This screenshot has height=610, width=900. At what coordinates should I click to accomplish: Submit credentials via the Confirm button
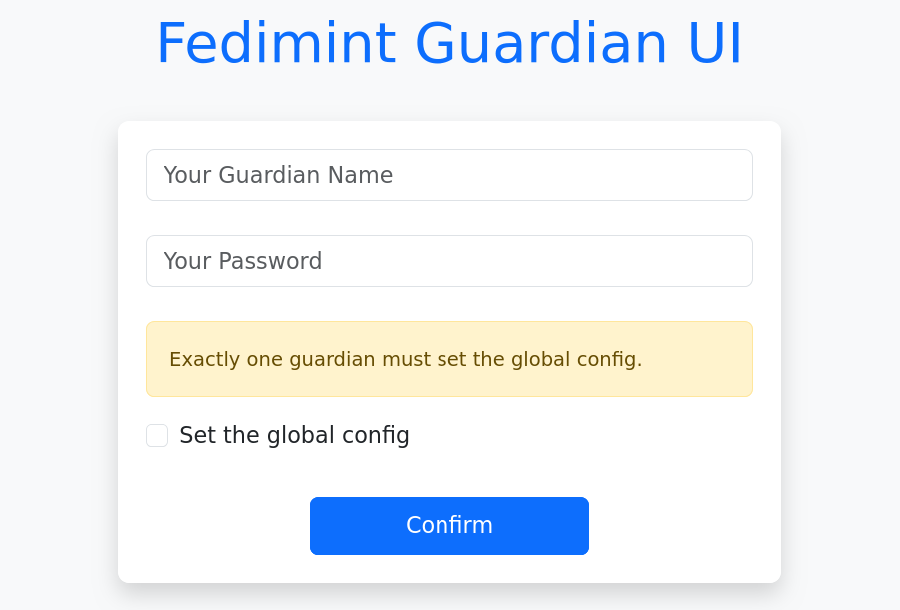[x=449, y=525]
